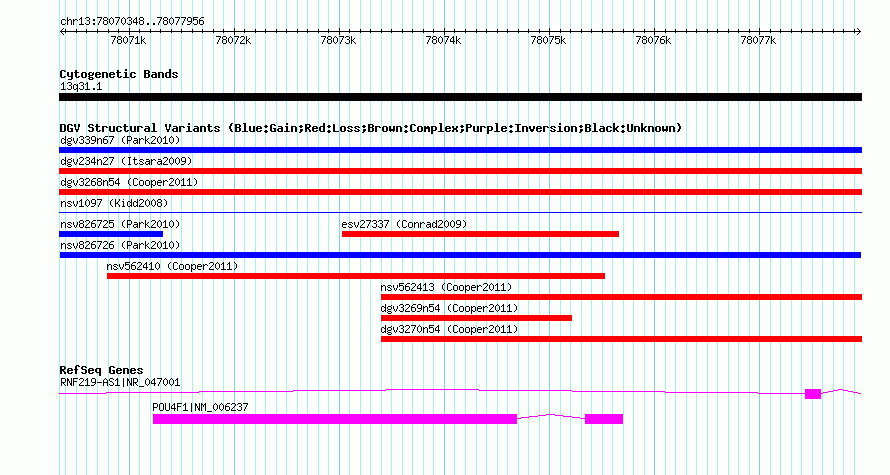890x475 pixels.
Task: Select the black 13q31.1 cytogenetic band bar
Action: [x=460, y=98]
